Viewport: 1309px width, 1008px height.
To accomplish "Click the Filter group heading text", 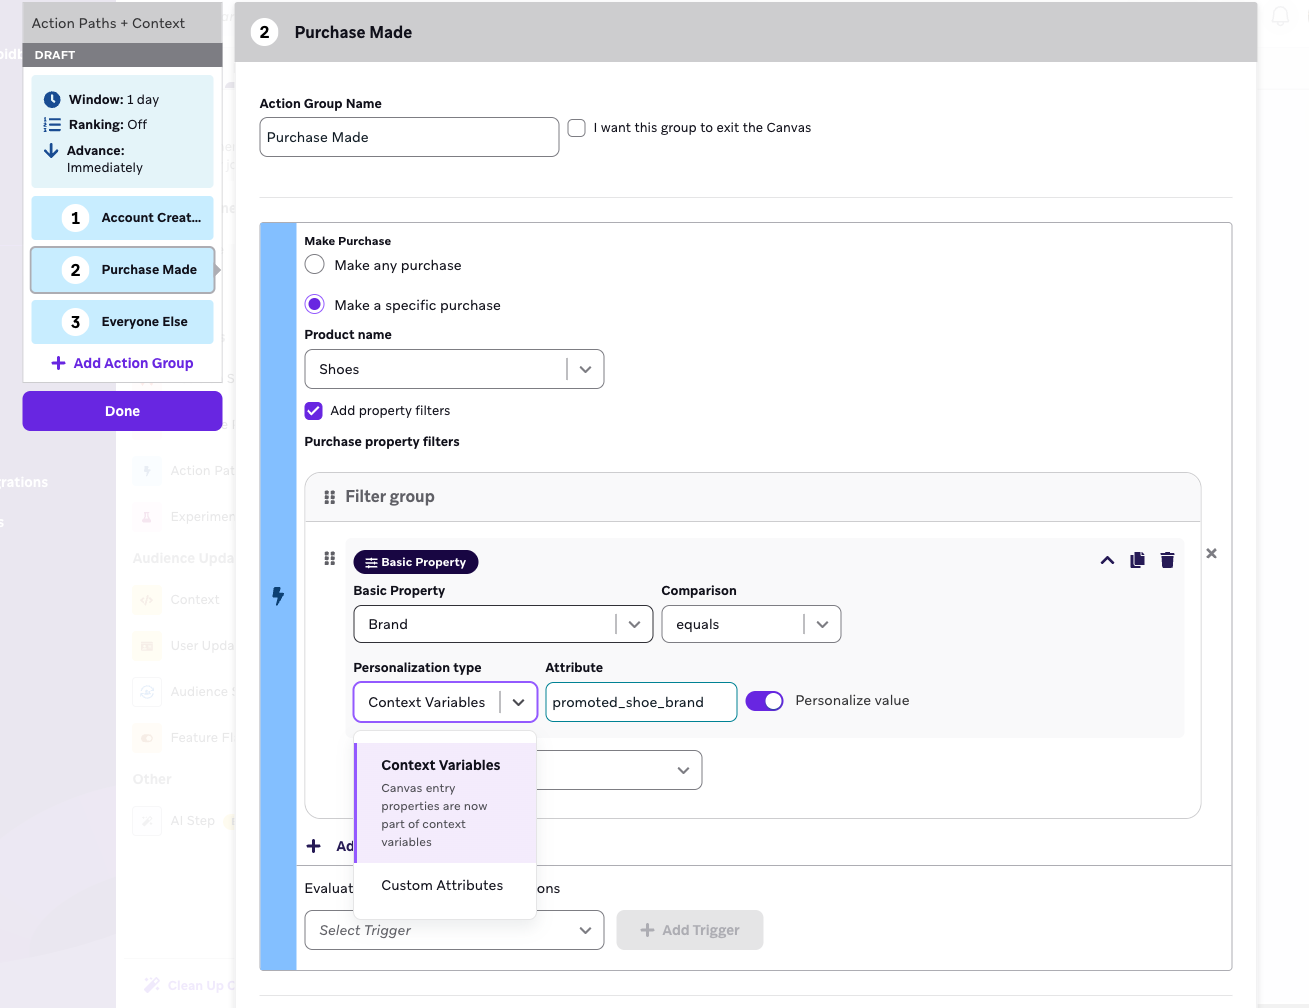I will pos(390,497).
